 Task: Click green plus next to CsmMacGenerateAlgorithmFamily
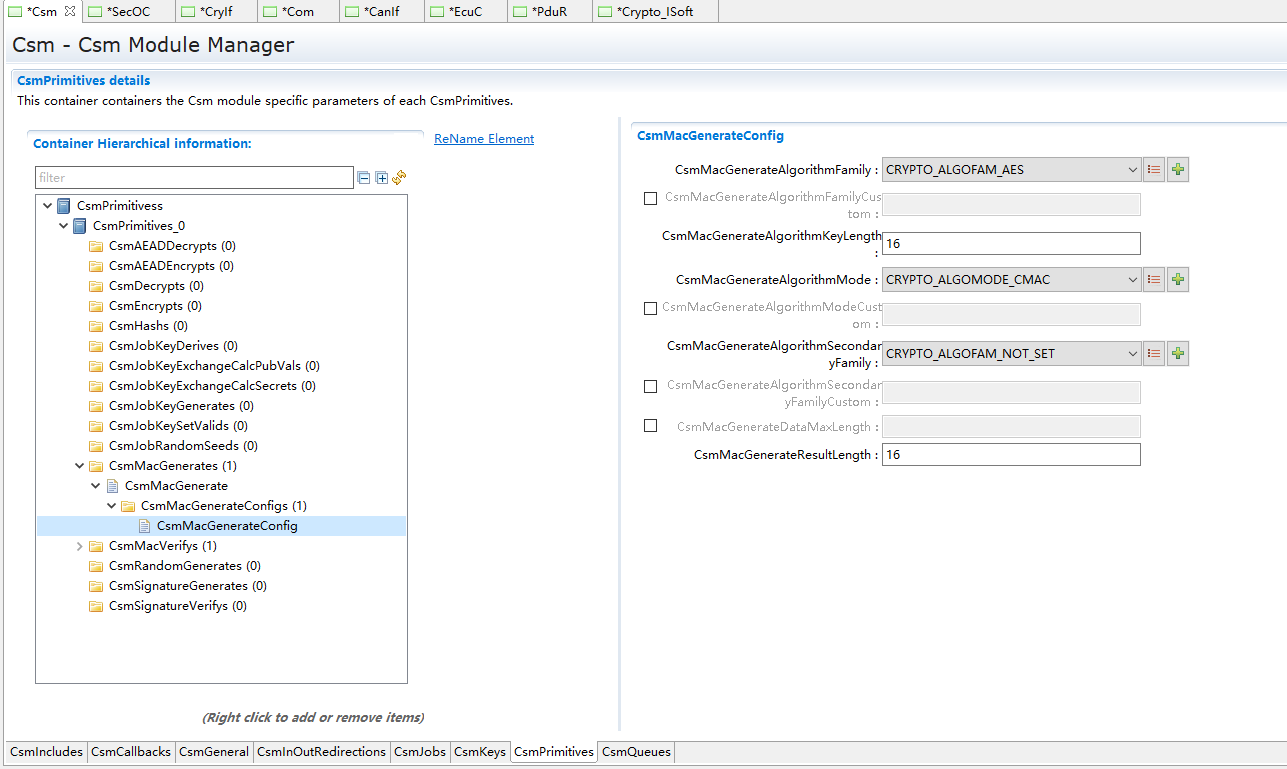click(1178, 170)
